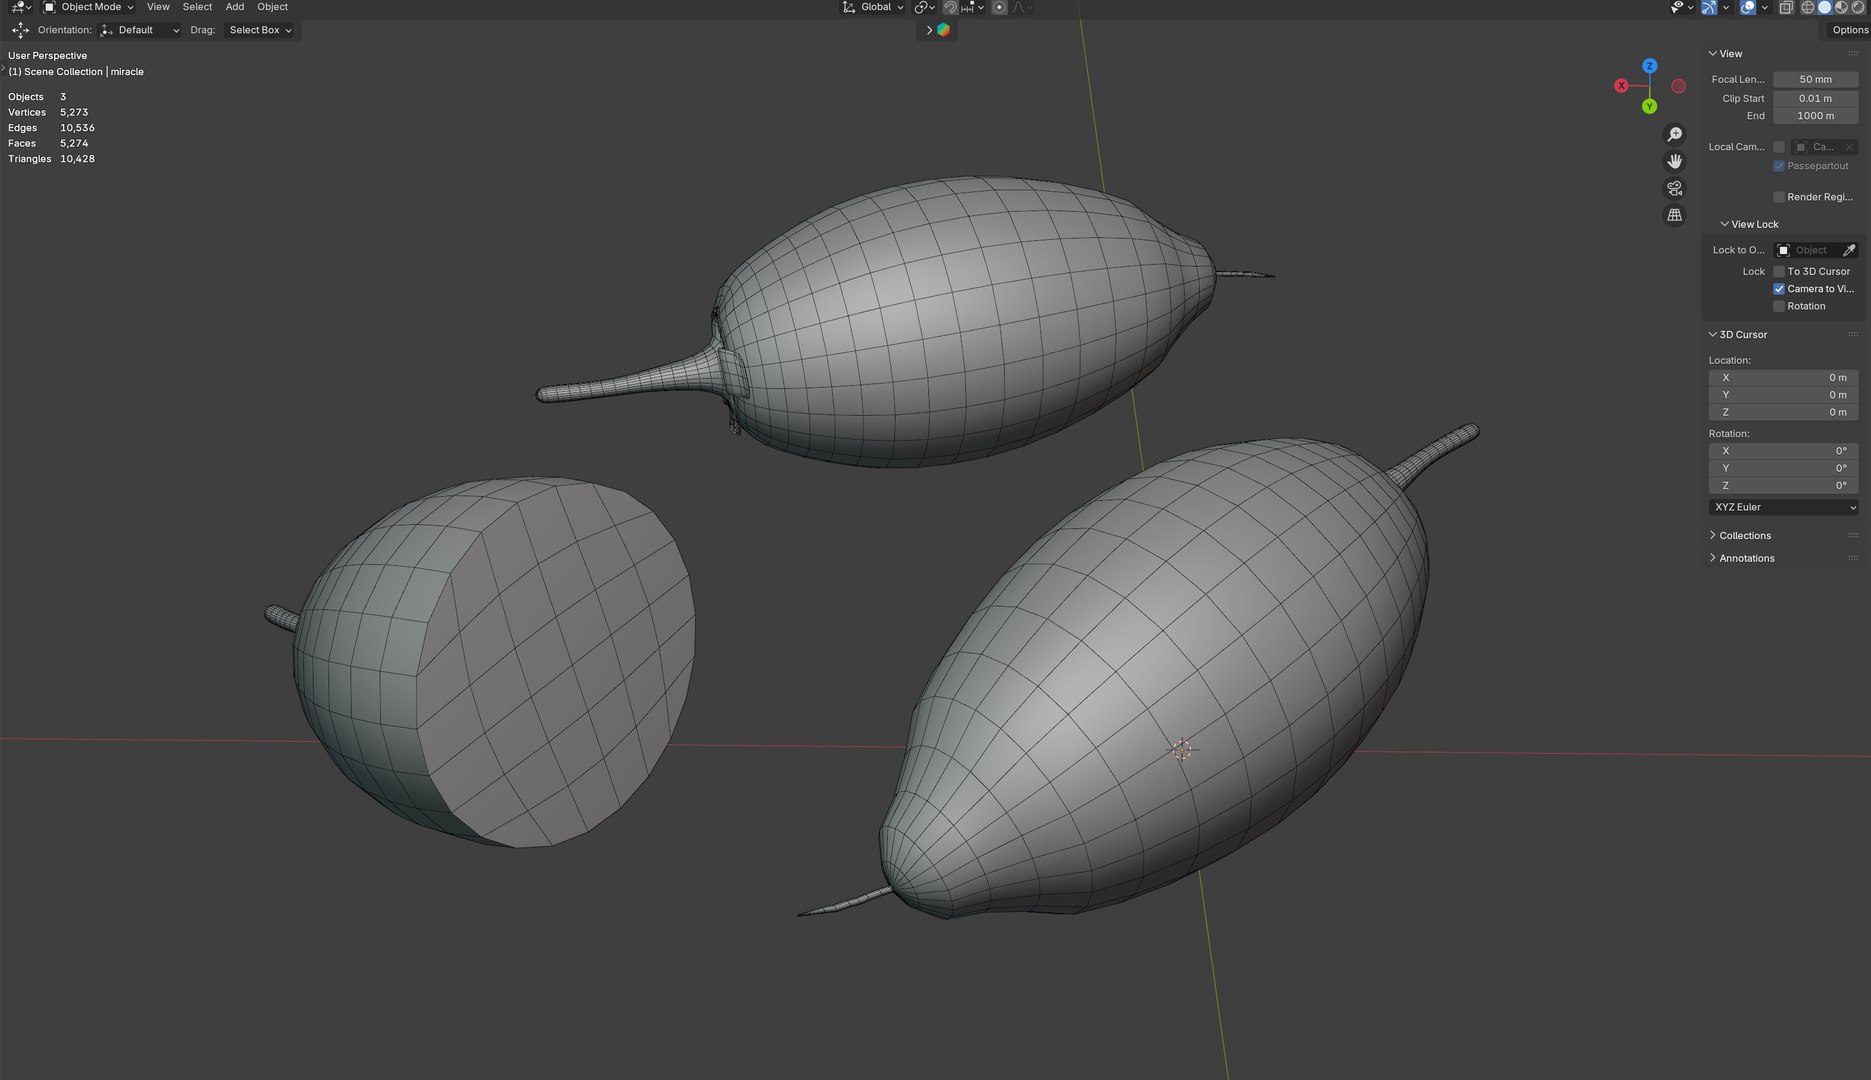Toggle viewport overlays icon
The height and width of the screenshot is (1080, 1871).
coord(1747,7)
